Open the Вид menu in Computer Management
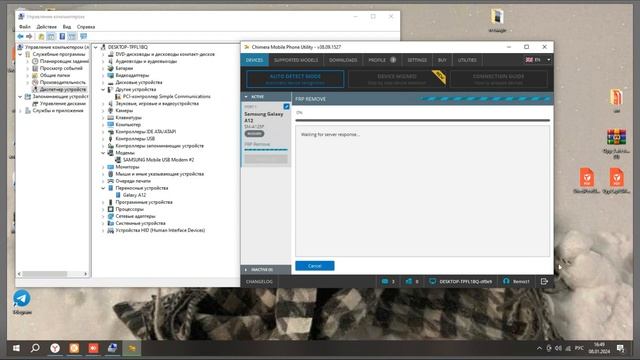Image resolution: width=640 pixels, height=360 pixels. pos(67,27)
